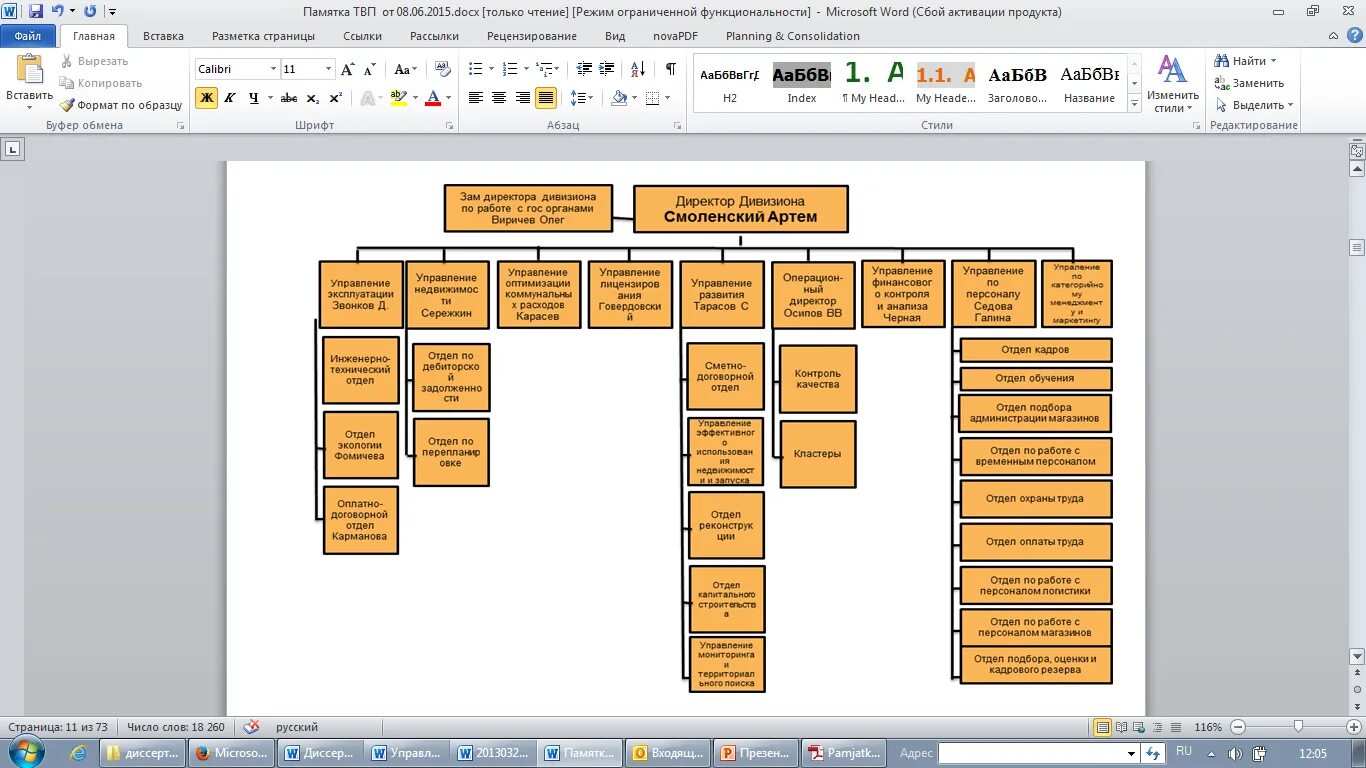Viewport: 1366px width, 768px height.
Task: Click the Undo arrow in Quick Access toolbar
Action: pos(58,12)
